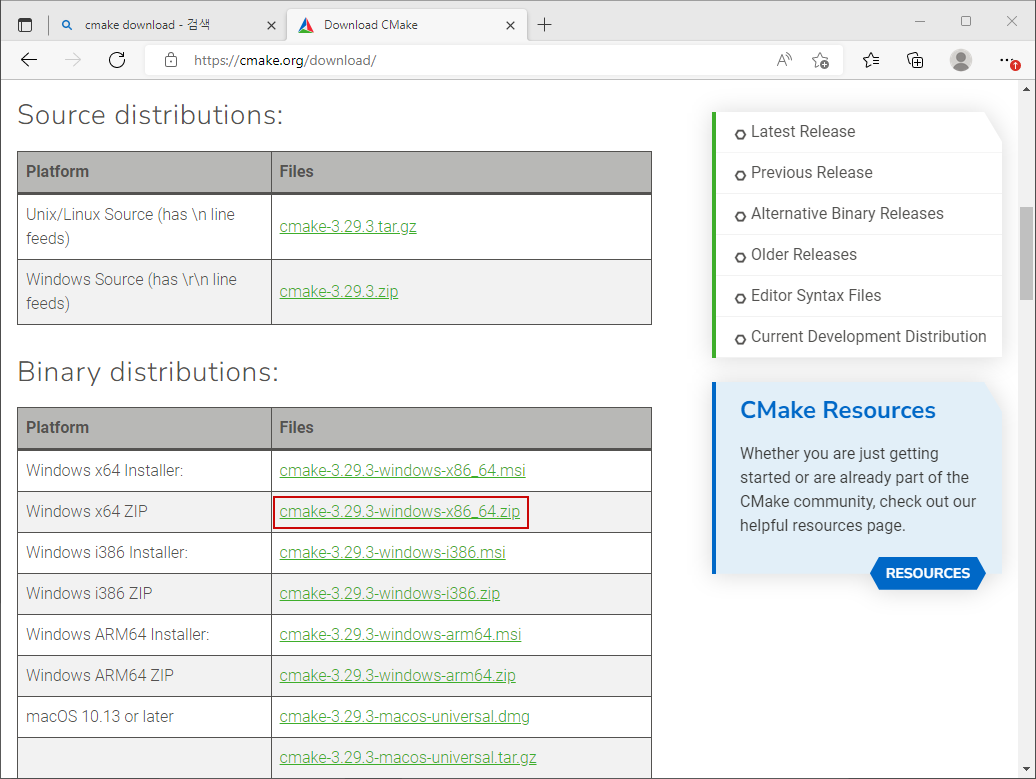Viewport: 1036px width, 779px height.
Task: Open the tab actions menu icon
Action: [24, 25]
